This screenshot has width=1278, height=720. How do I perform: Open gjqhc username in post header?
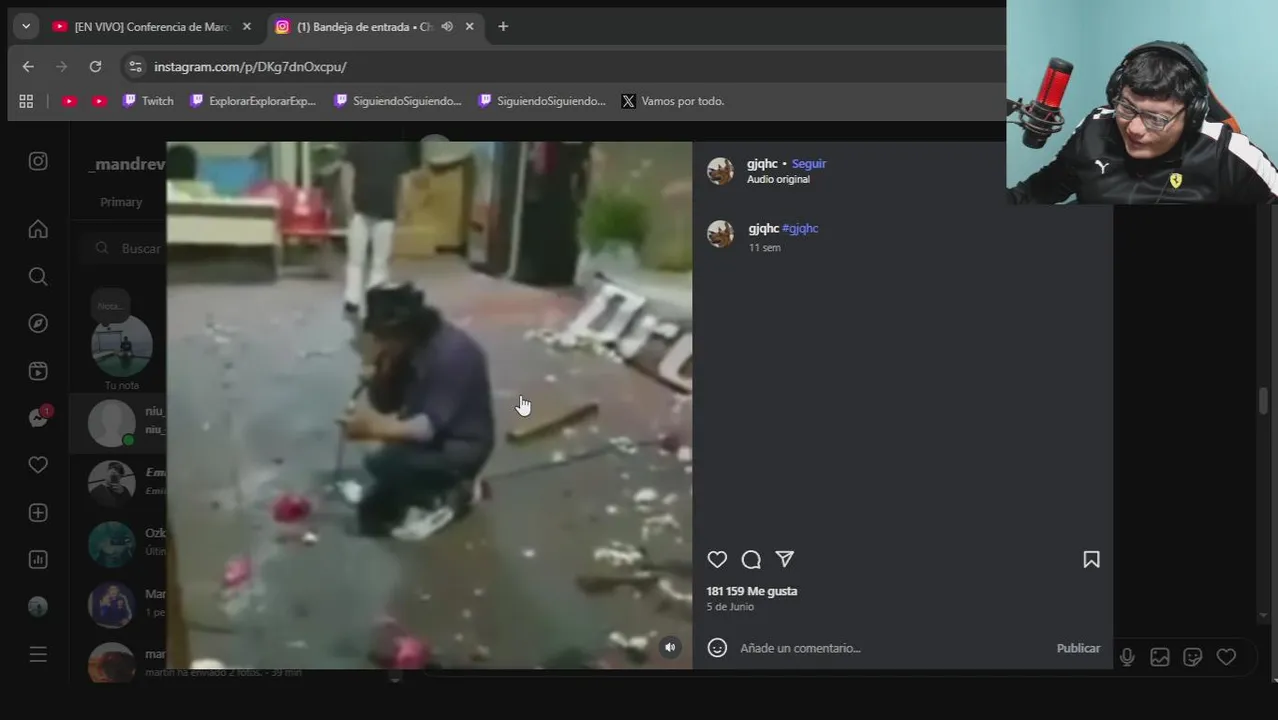[762, 164]
